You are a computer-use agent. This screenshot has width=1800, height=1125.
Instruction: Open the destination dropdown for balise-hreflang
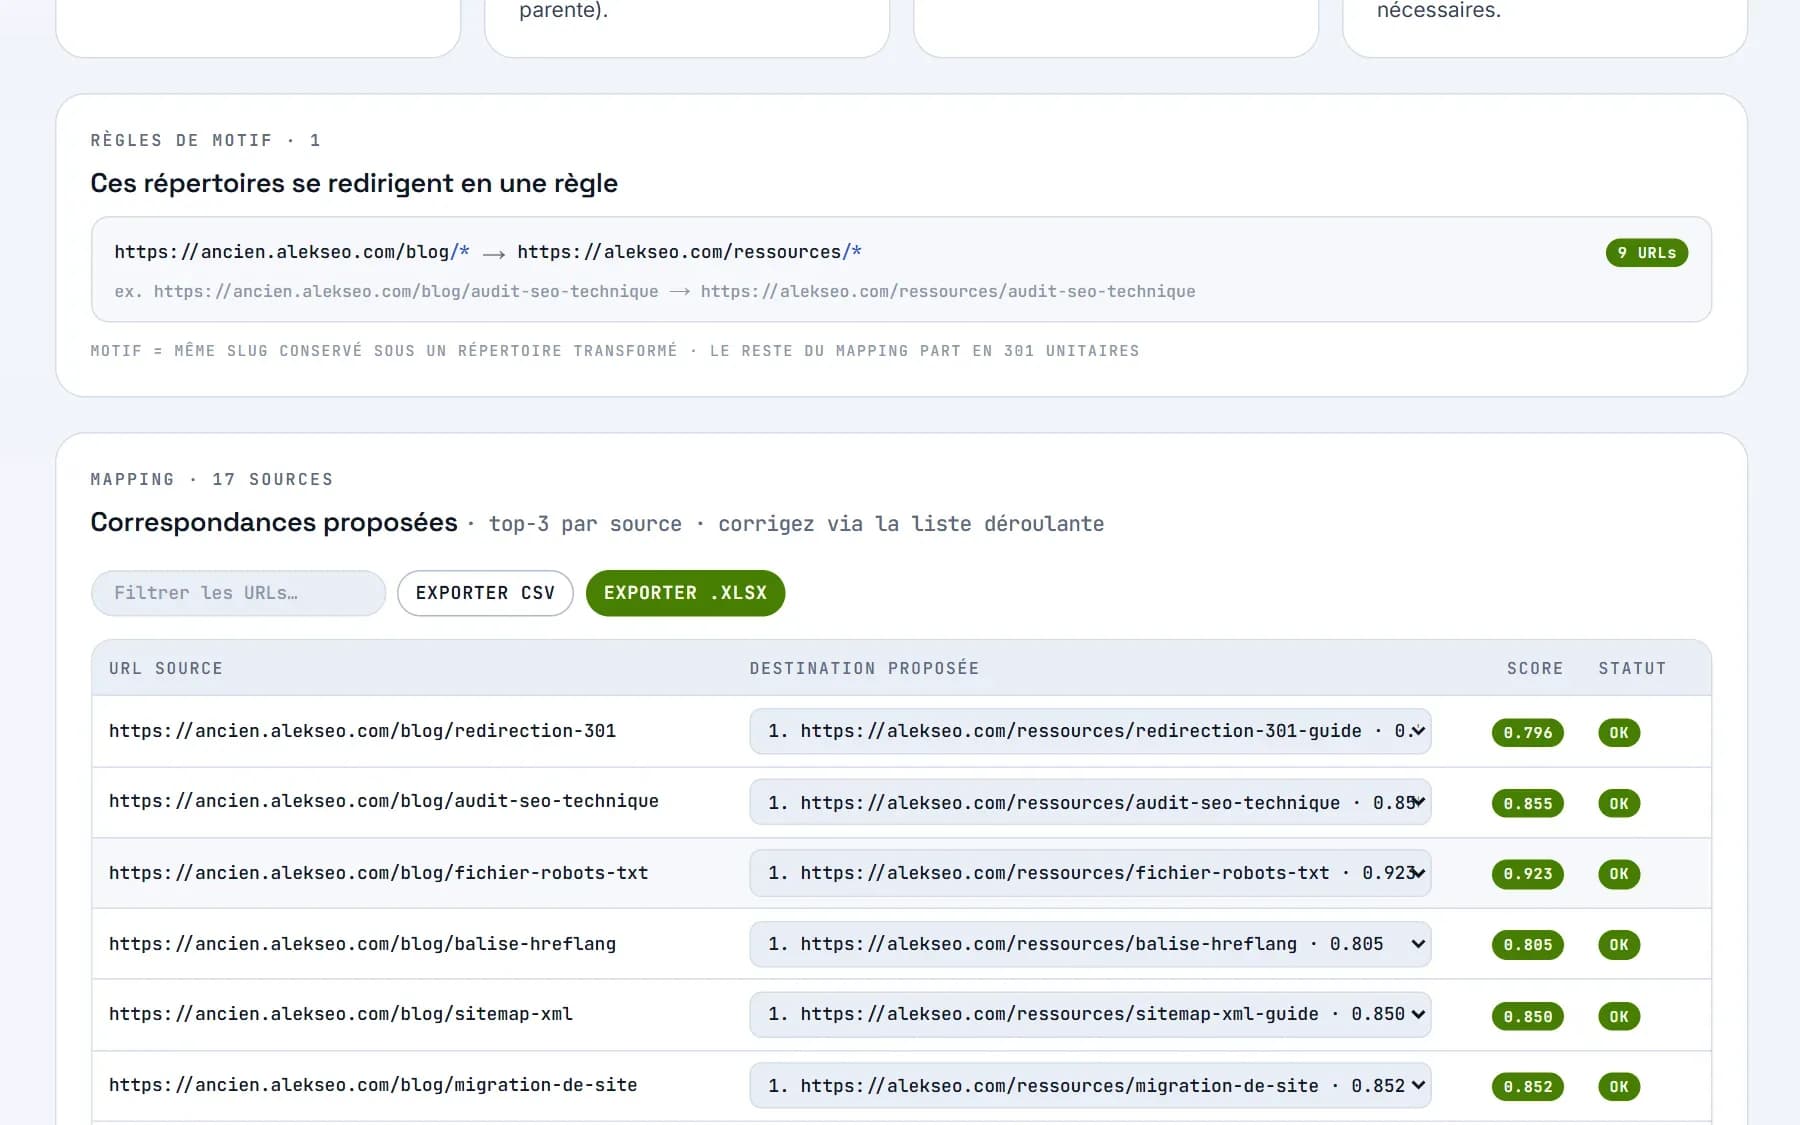click(1090, 944)
